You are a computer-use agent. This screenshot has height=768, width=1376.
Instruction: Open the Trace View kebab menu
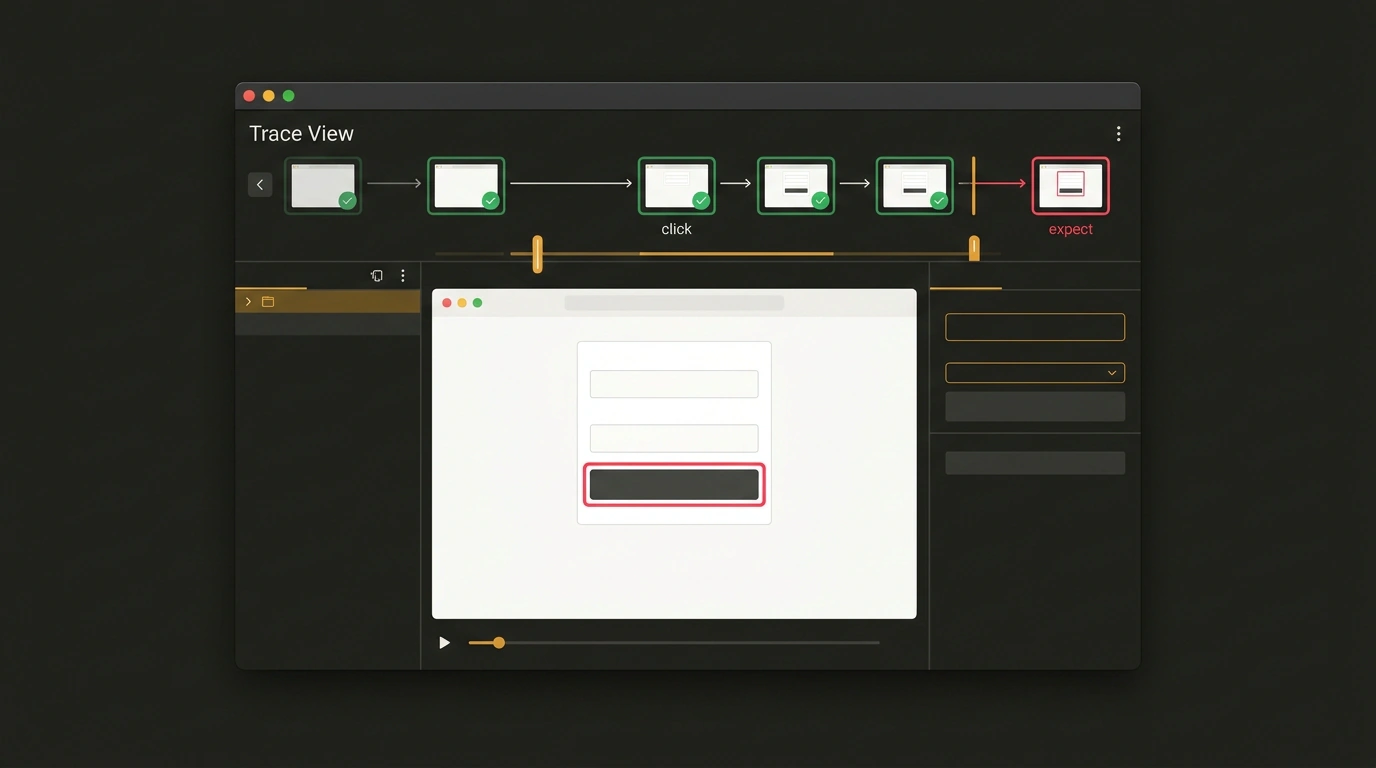[1118, 134]
